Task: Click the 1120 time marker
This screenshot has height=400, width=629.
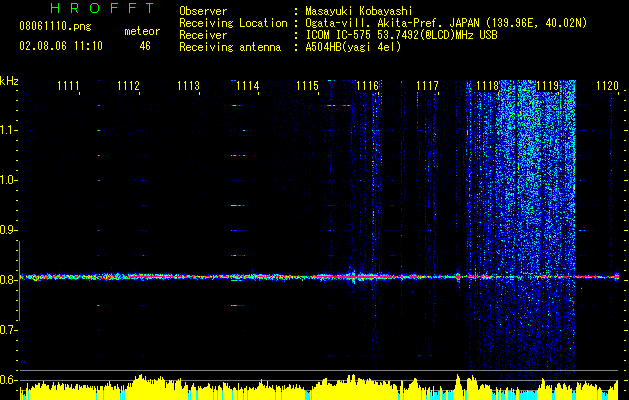Action: (x=607, y=85)
